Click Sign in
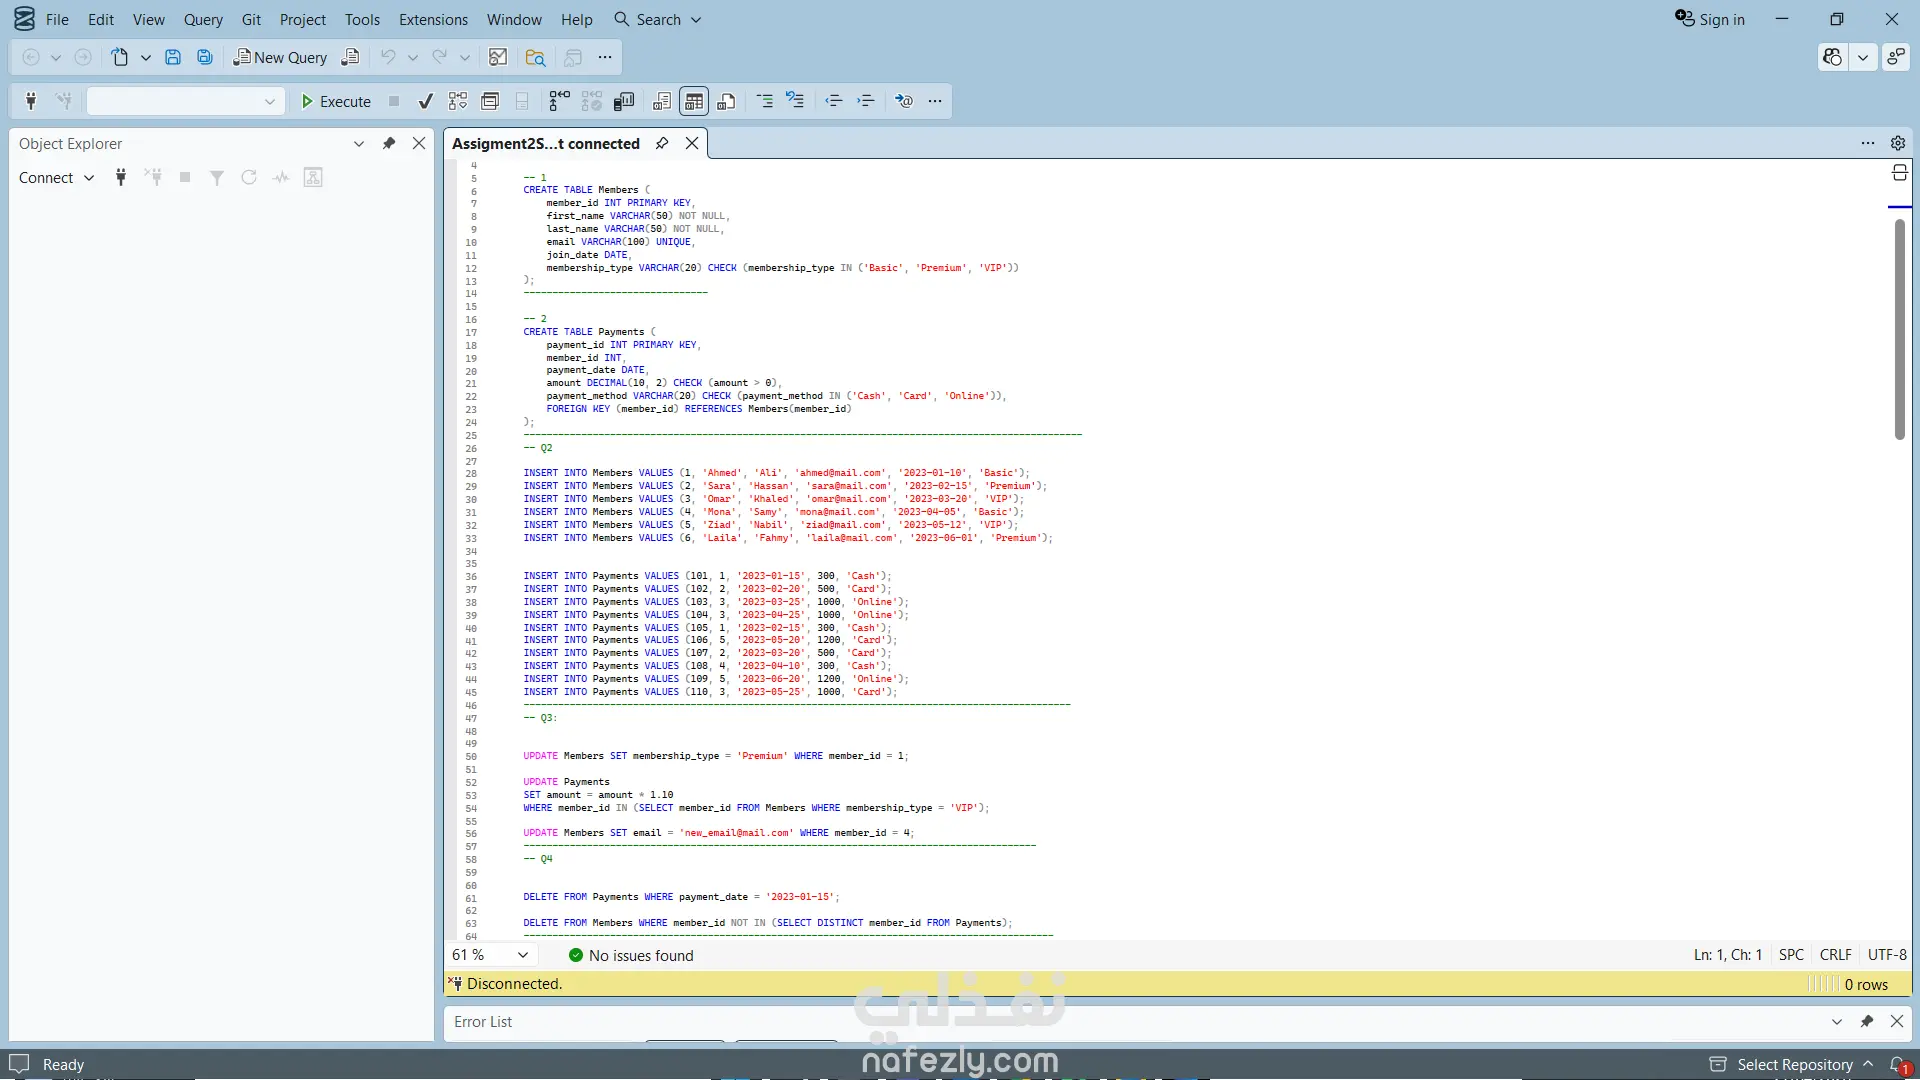Viewport: 1920px width, 1080px height. pos(1710,19)
